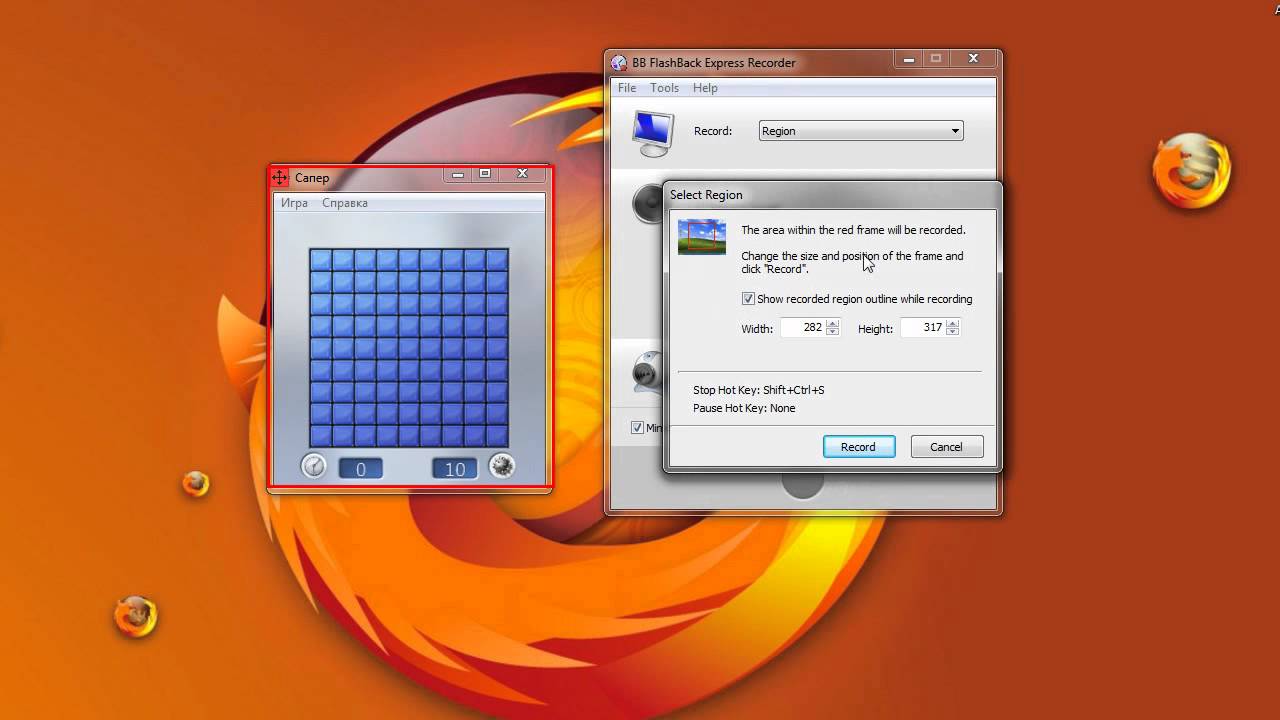Click the Cancel button in Select Region dialog
The height and width of the screenshot is (720, 1280).
[947, 447]
